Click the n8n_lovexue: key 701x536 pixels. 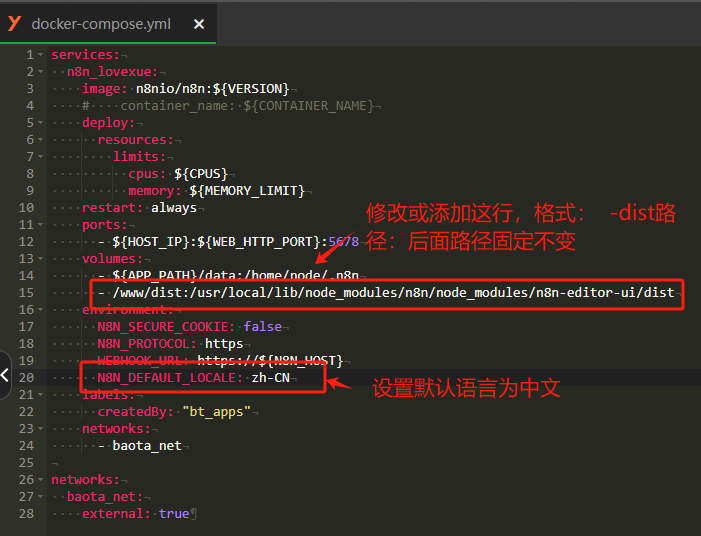click(x=112, y=72)
